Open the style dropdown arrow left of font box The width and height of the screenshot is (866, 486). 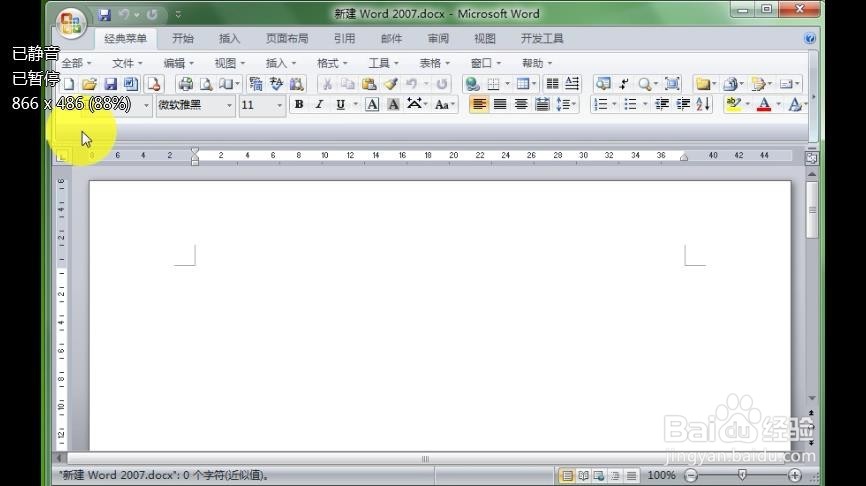click(146, 105)
